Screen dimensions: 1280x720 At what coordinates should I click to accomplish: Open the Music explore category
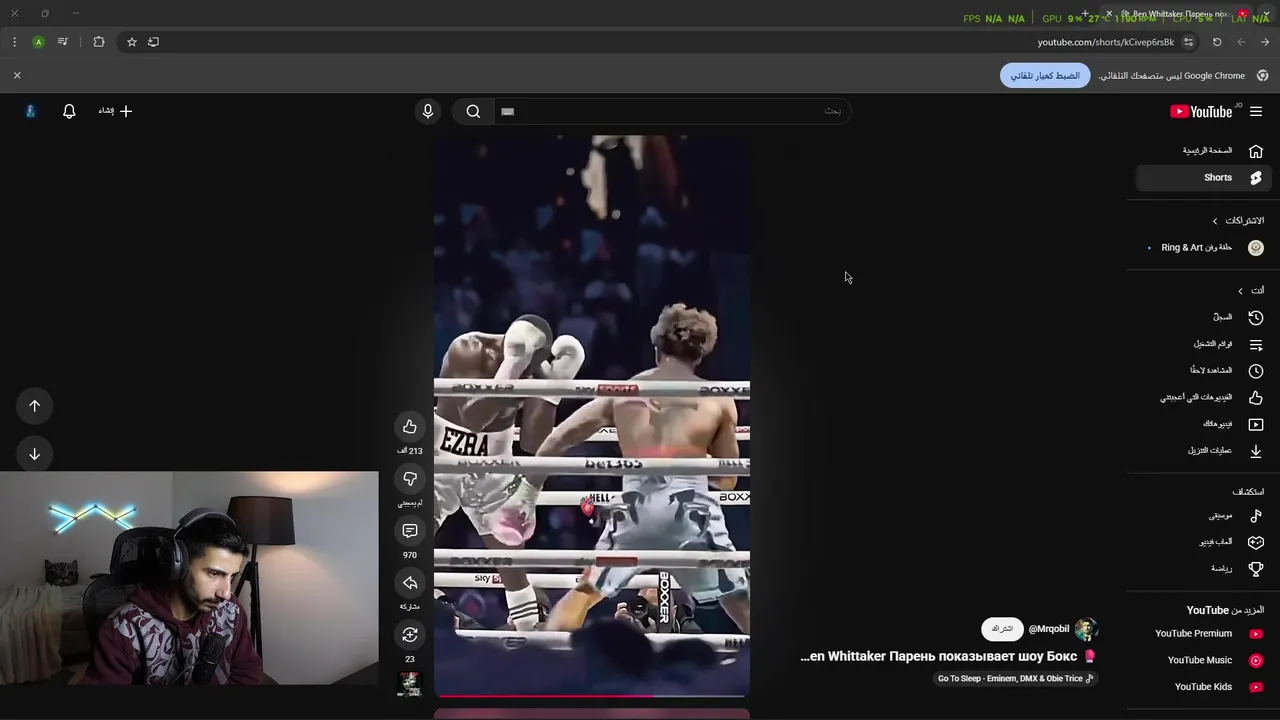point(1204,516)
